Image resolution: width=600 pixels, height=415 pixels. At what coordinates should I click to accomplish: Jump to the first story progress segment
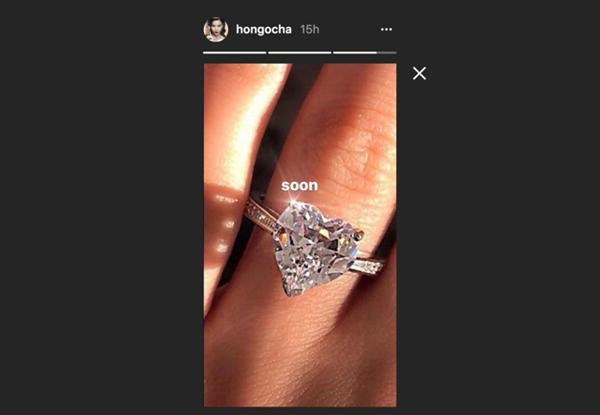point(235,53)
